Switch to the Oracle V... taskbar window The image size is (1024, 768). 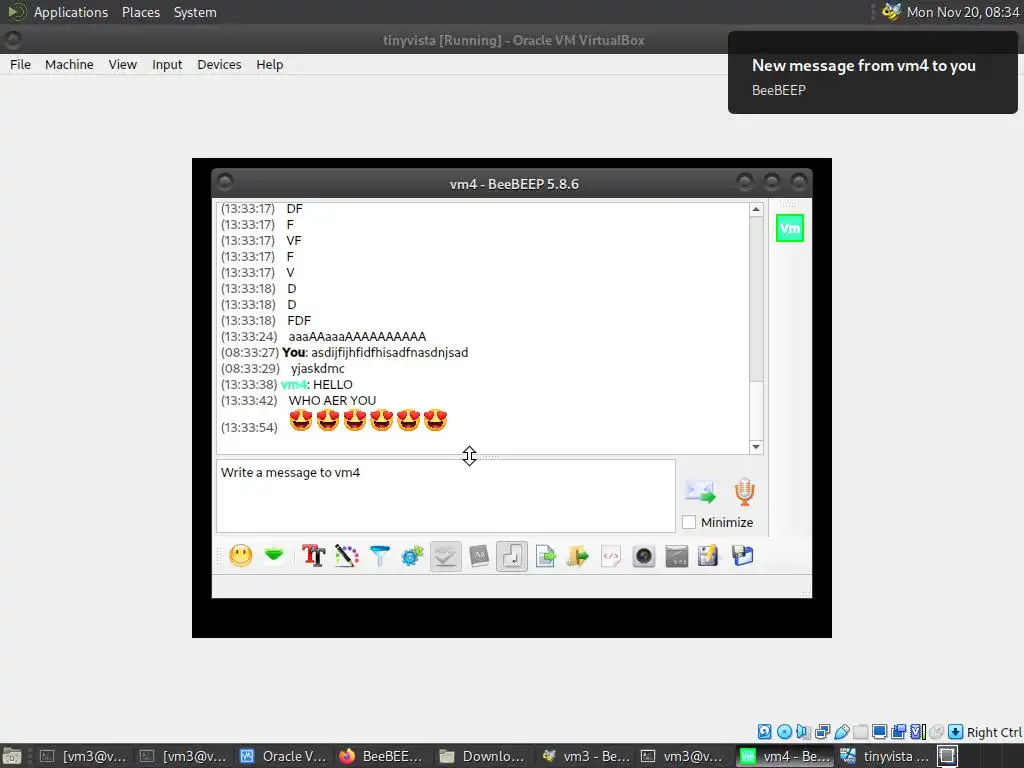pyautogui.click(x=282, y=756)
